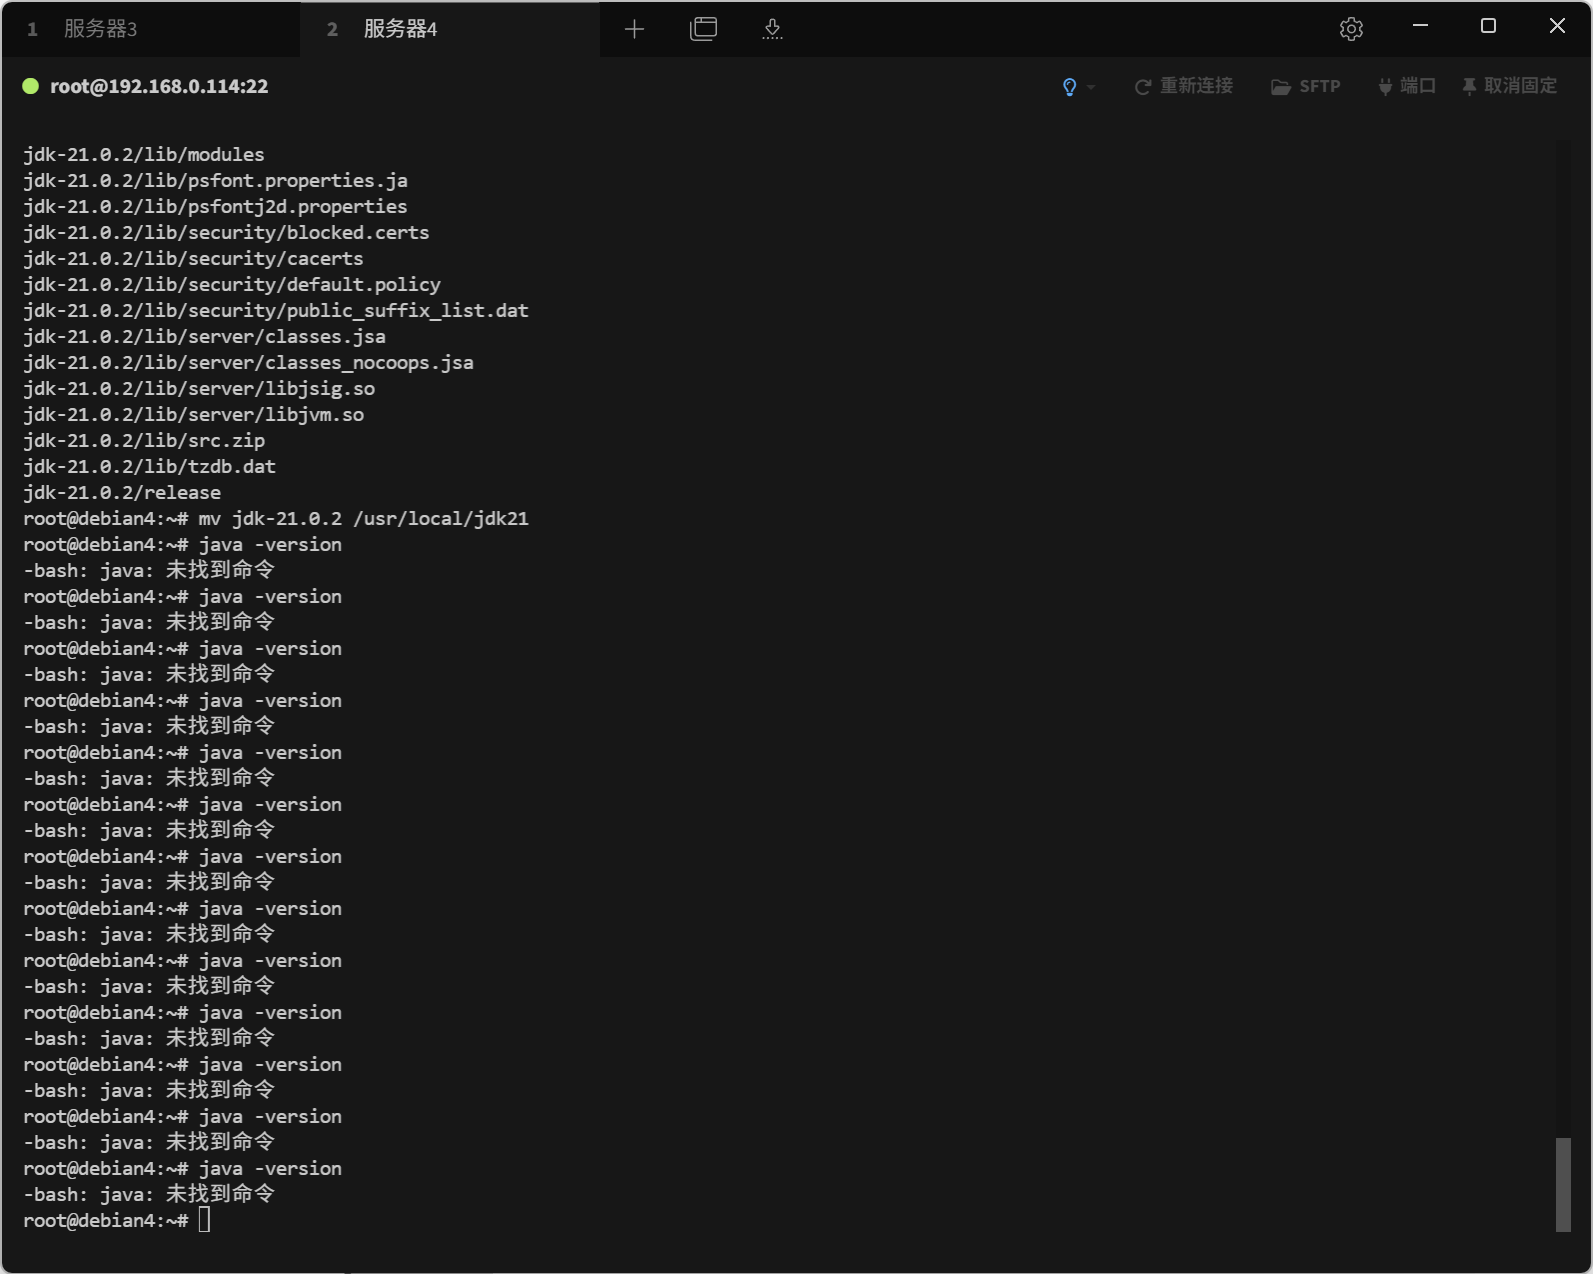Screen dimensions: 1593x1274
Task: Open the 端口 port forwarding button
Action: (1406, 86)
